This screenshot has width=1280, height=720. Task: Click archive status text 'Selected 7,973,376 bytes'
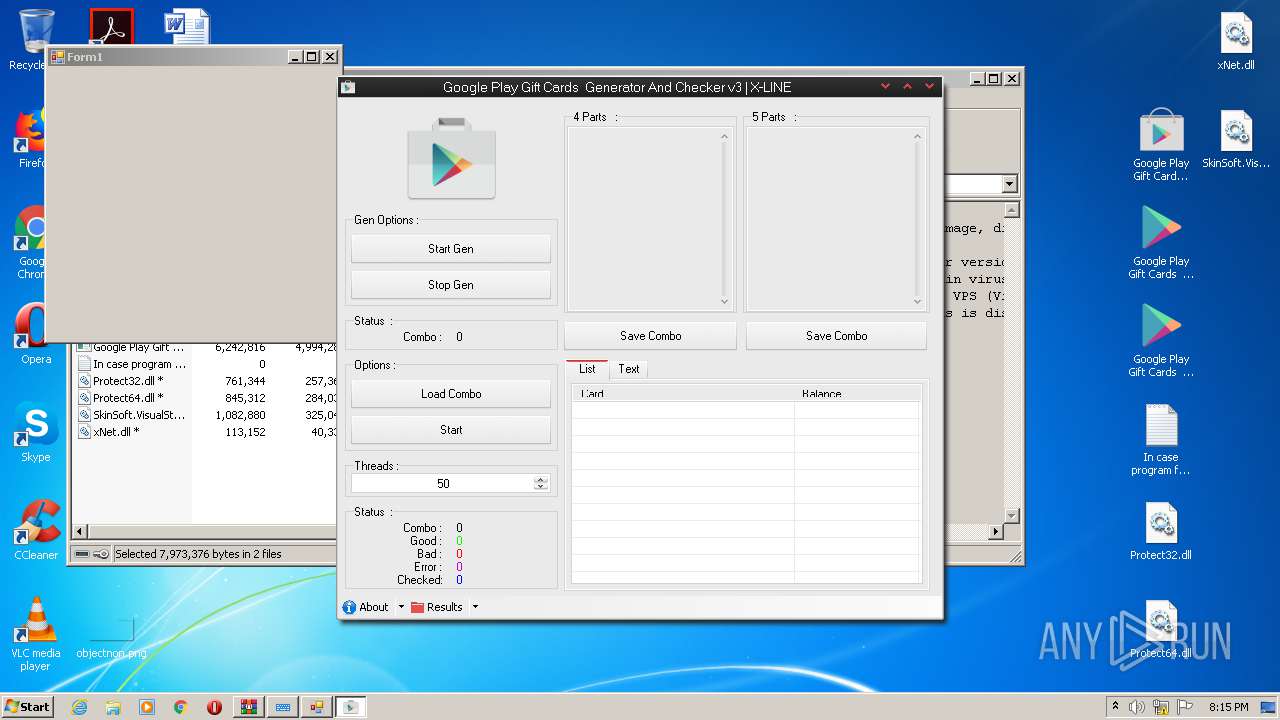198,554
